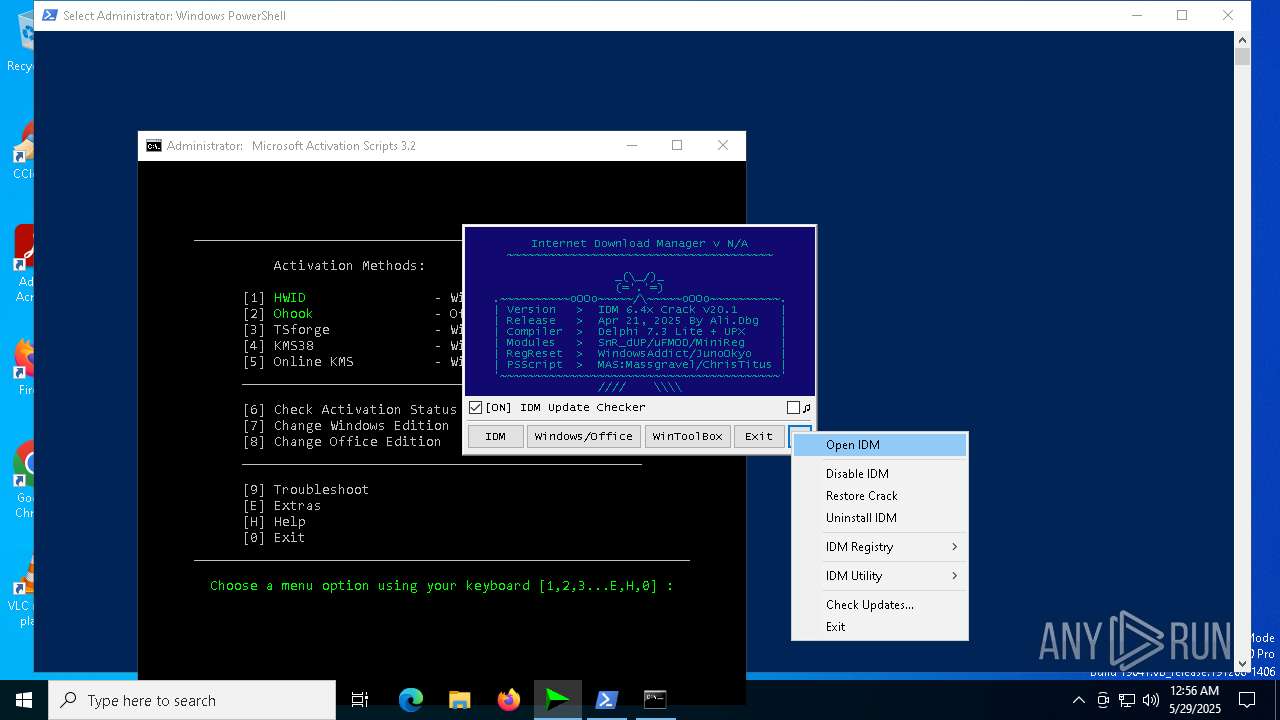Select Open IDM from context menu

point(880,445)
